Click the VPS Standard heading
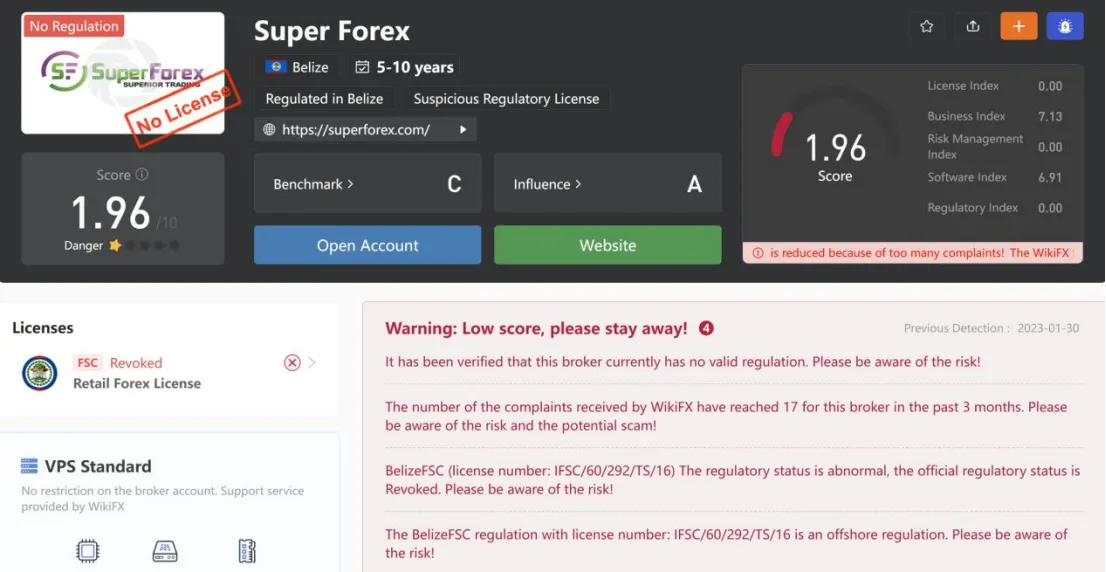The width and height of the screenshot is (1106, 572). coord(98,466)
